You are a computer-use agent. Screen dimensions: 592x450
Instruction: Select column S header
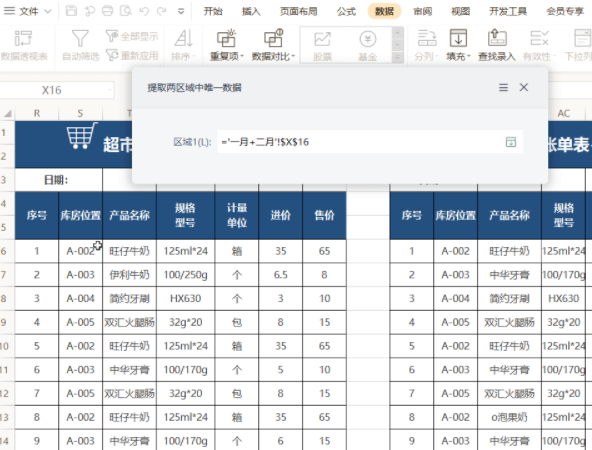(80, 113)
